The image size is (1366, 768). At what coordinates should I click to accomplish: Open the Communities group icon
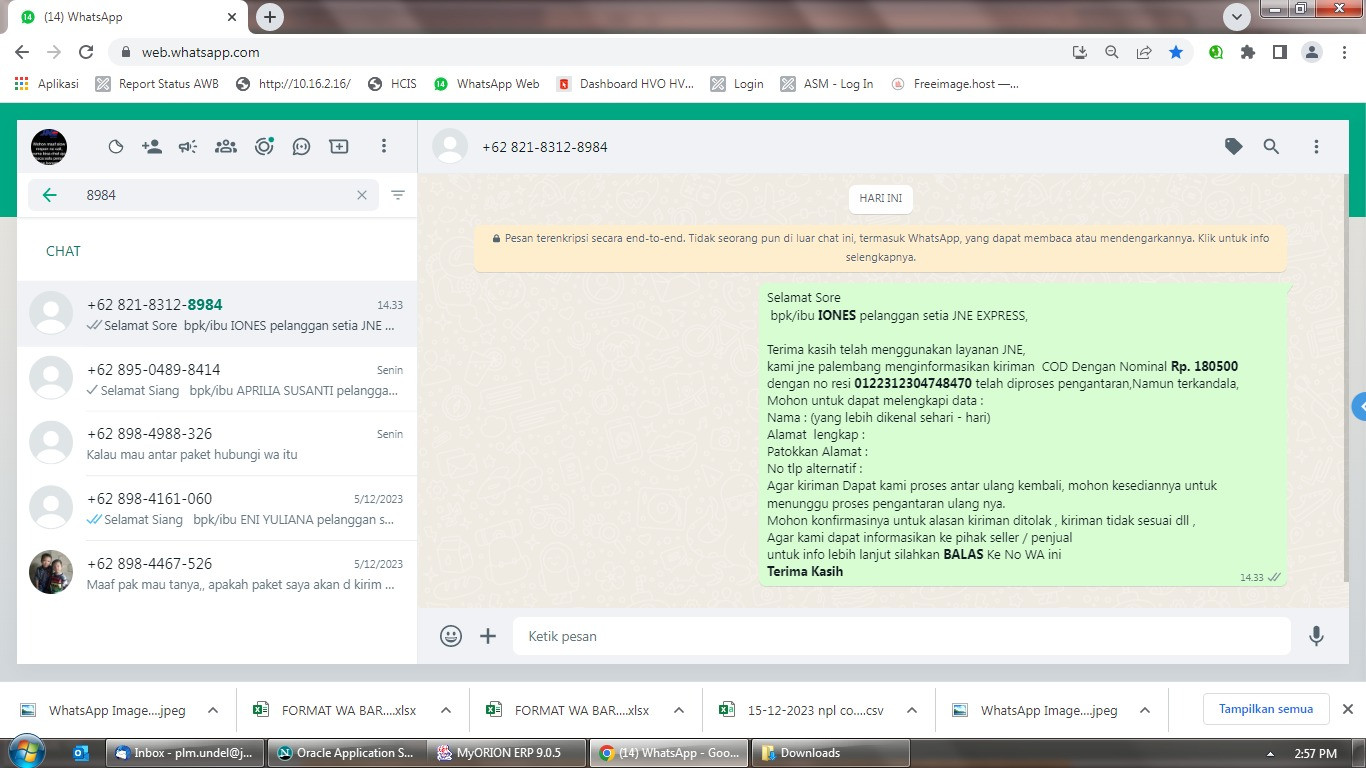tap(226, 147)
